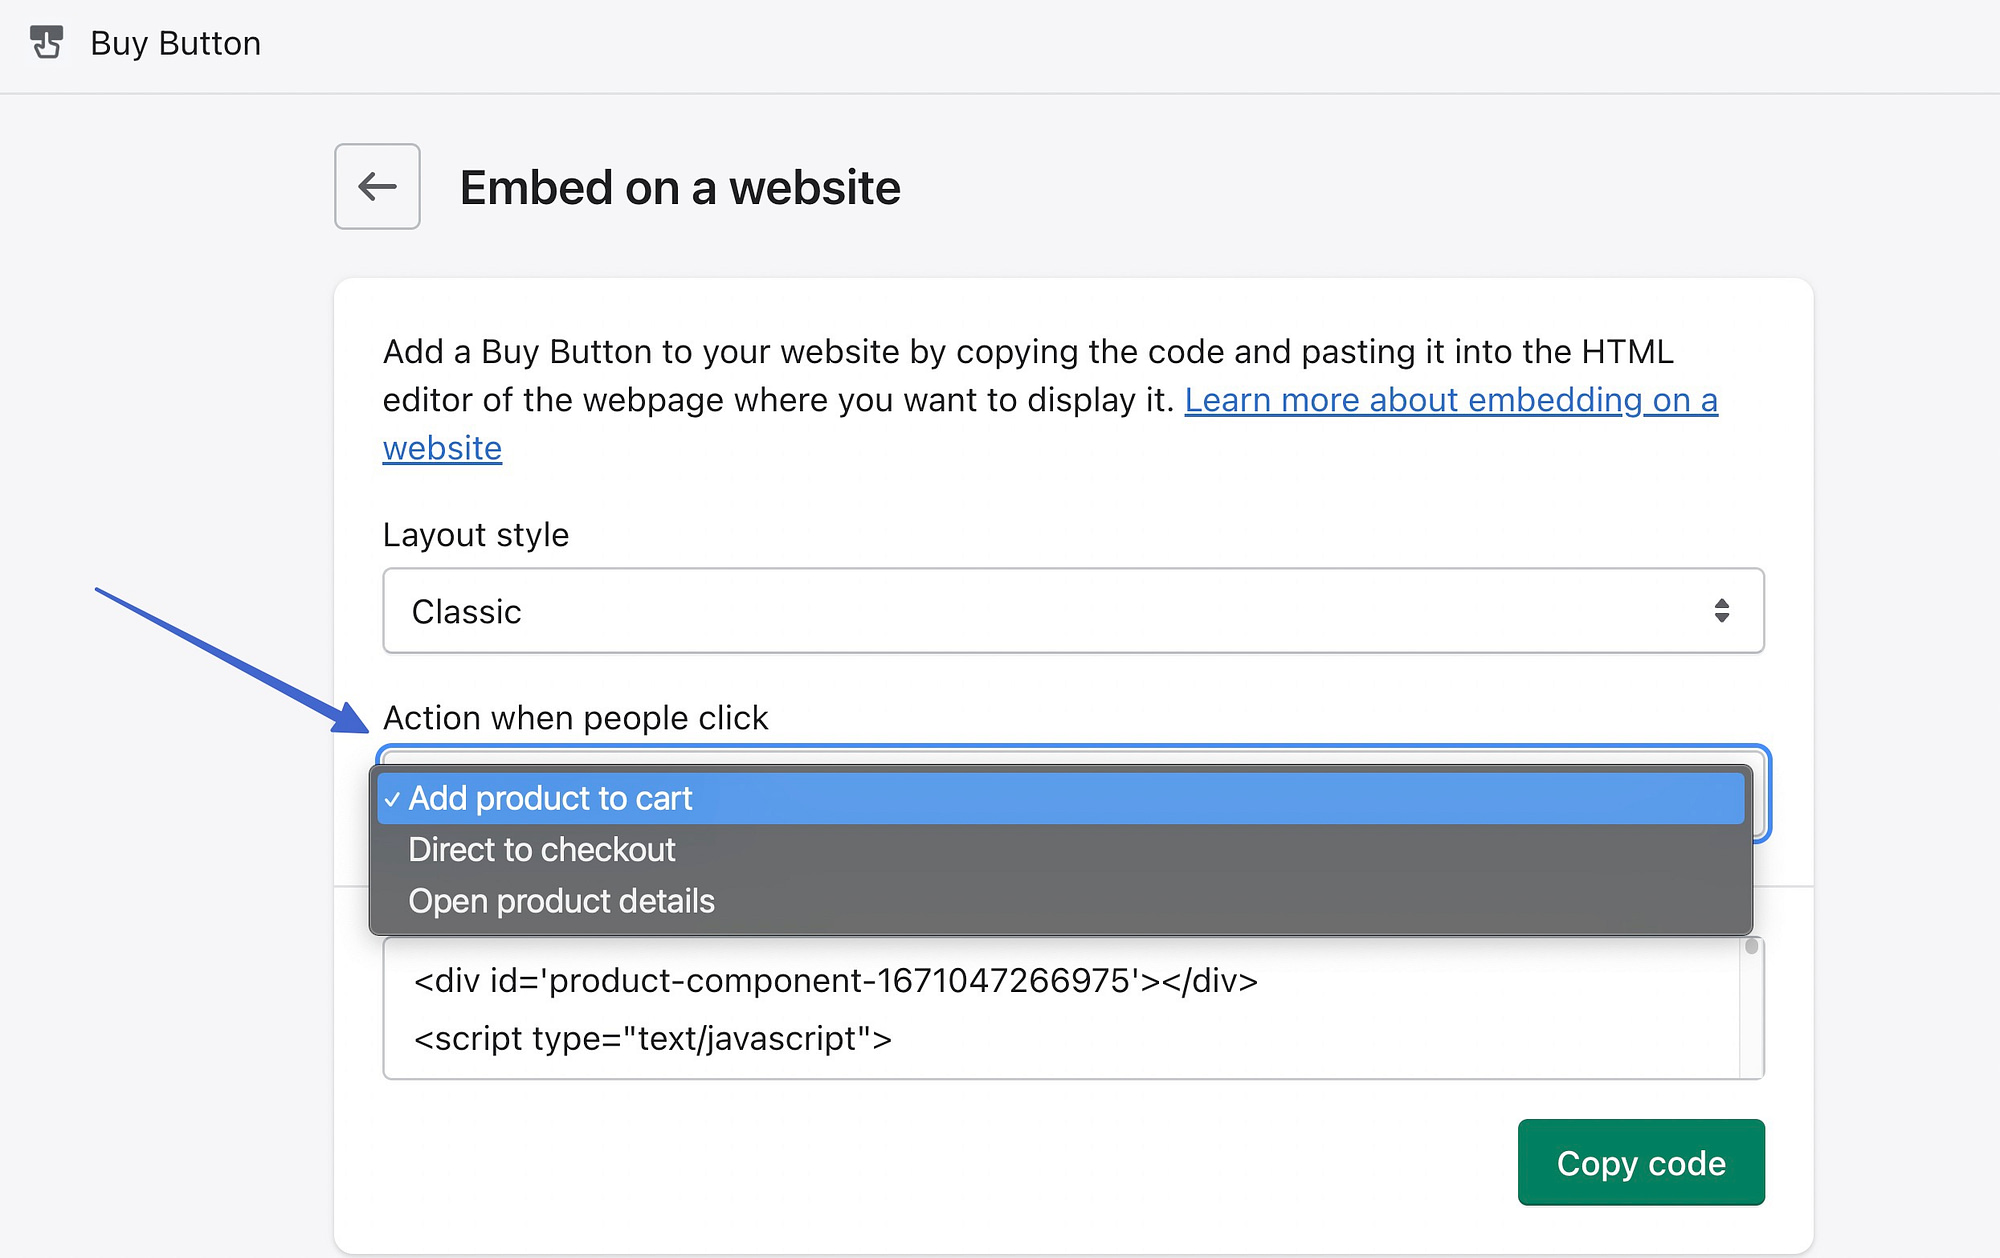Click the script tag line in the code box
Image resolution: width=2000 pixels, height=1258 pixels.
(650, 1038)
